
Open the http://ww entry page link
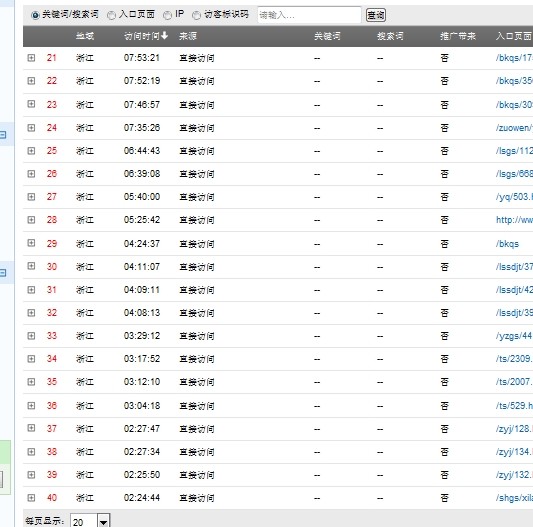(514, 220)
